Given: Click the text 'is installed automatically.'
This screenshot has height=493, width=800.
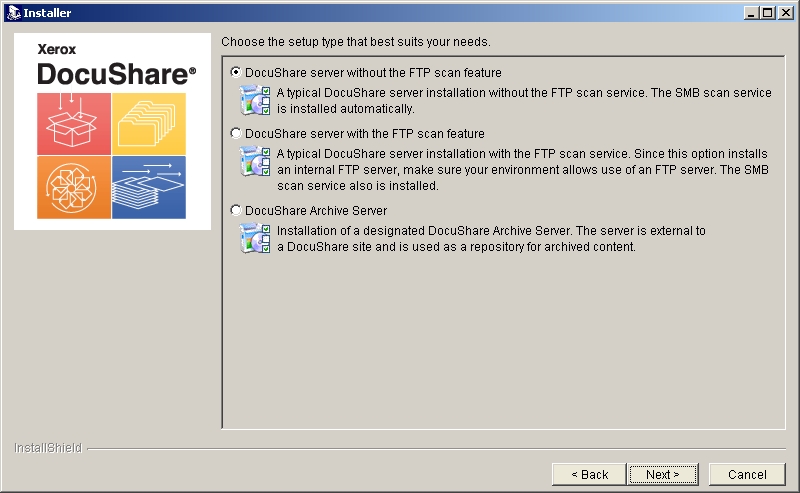Looking at the screenshot, I should 346,109.
